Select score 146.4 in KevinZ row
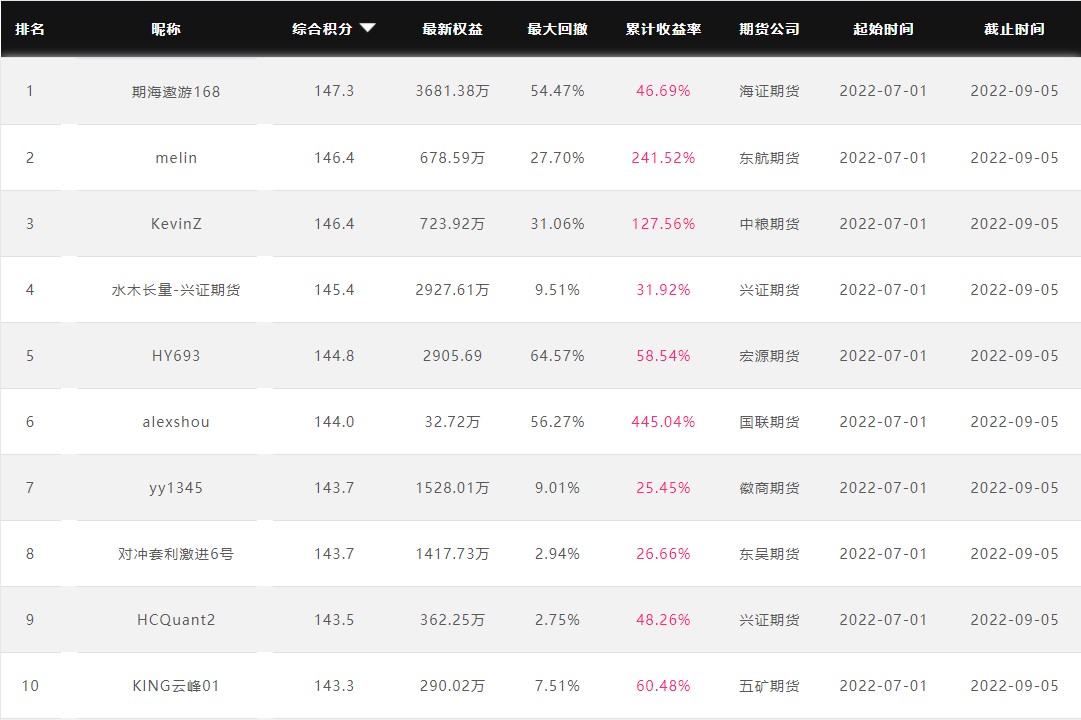This screenshot has width=1081, height=720. pos(334,224)
